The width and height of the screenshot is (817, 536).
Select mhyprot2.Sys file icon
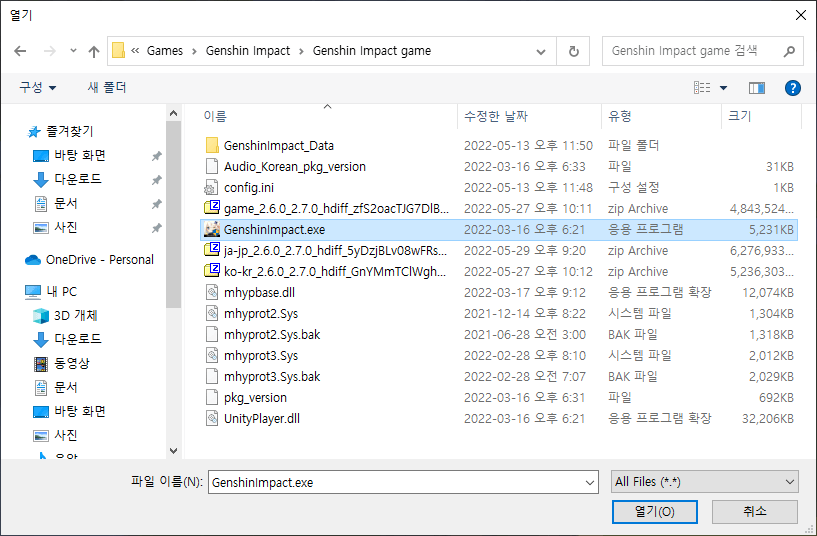click(x=212, y=314)
